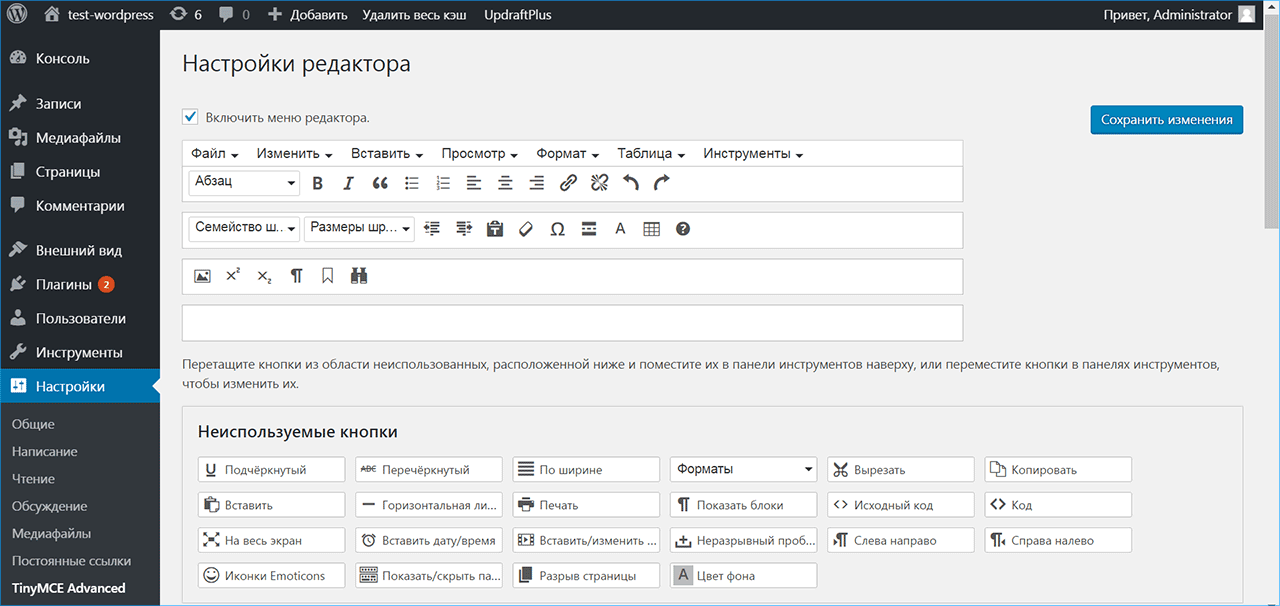1280x606 pixels.
Task: Click the decrease indent icon
Action: pyautogui.click(x=432, y=229)
